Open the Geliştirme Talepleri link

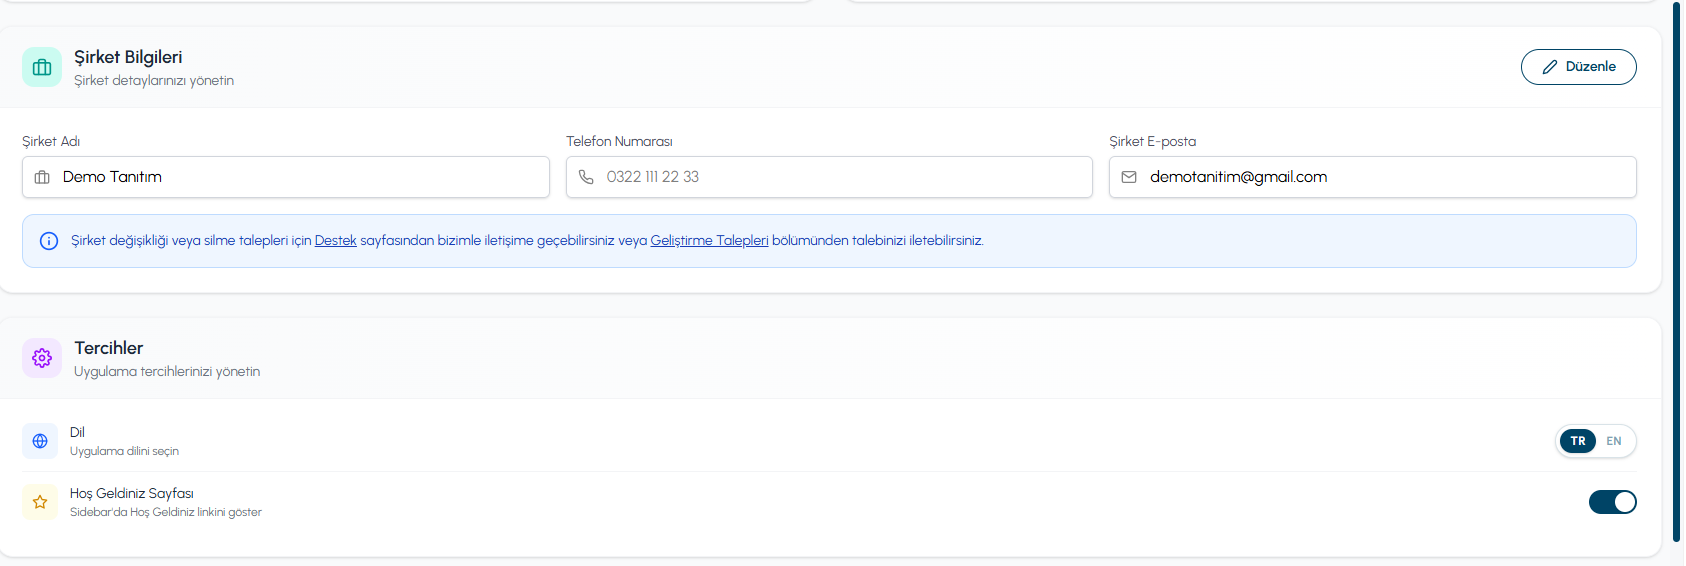(709, 241)
